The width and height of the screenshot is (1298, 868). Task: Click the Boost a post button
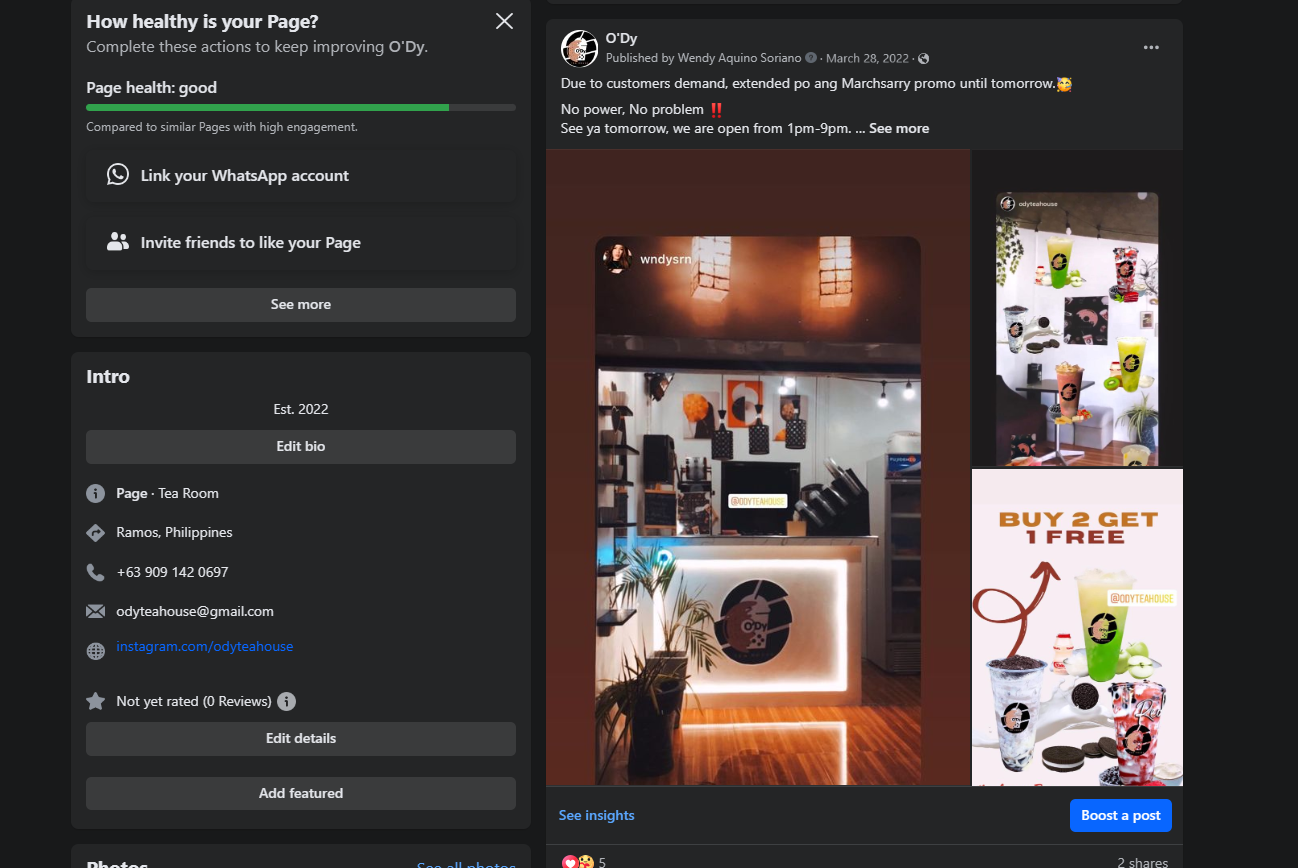point(1120,815)
